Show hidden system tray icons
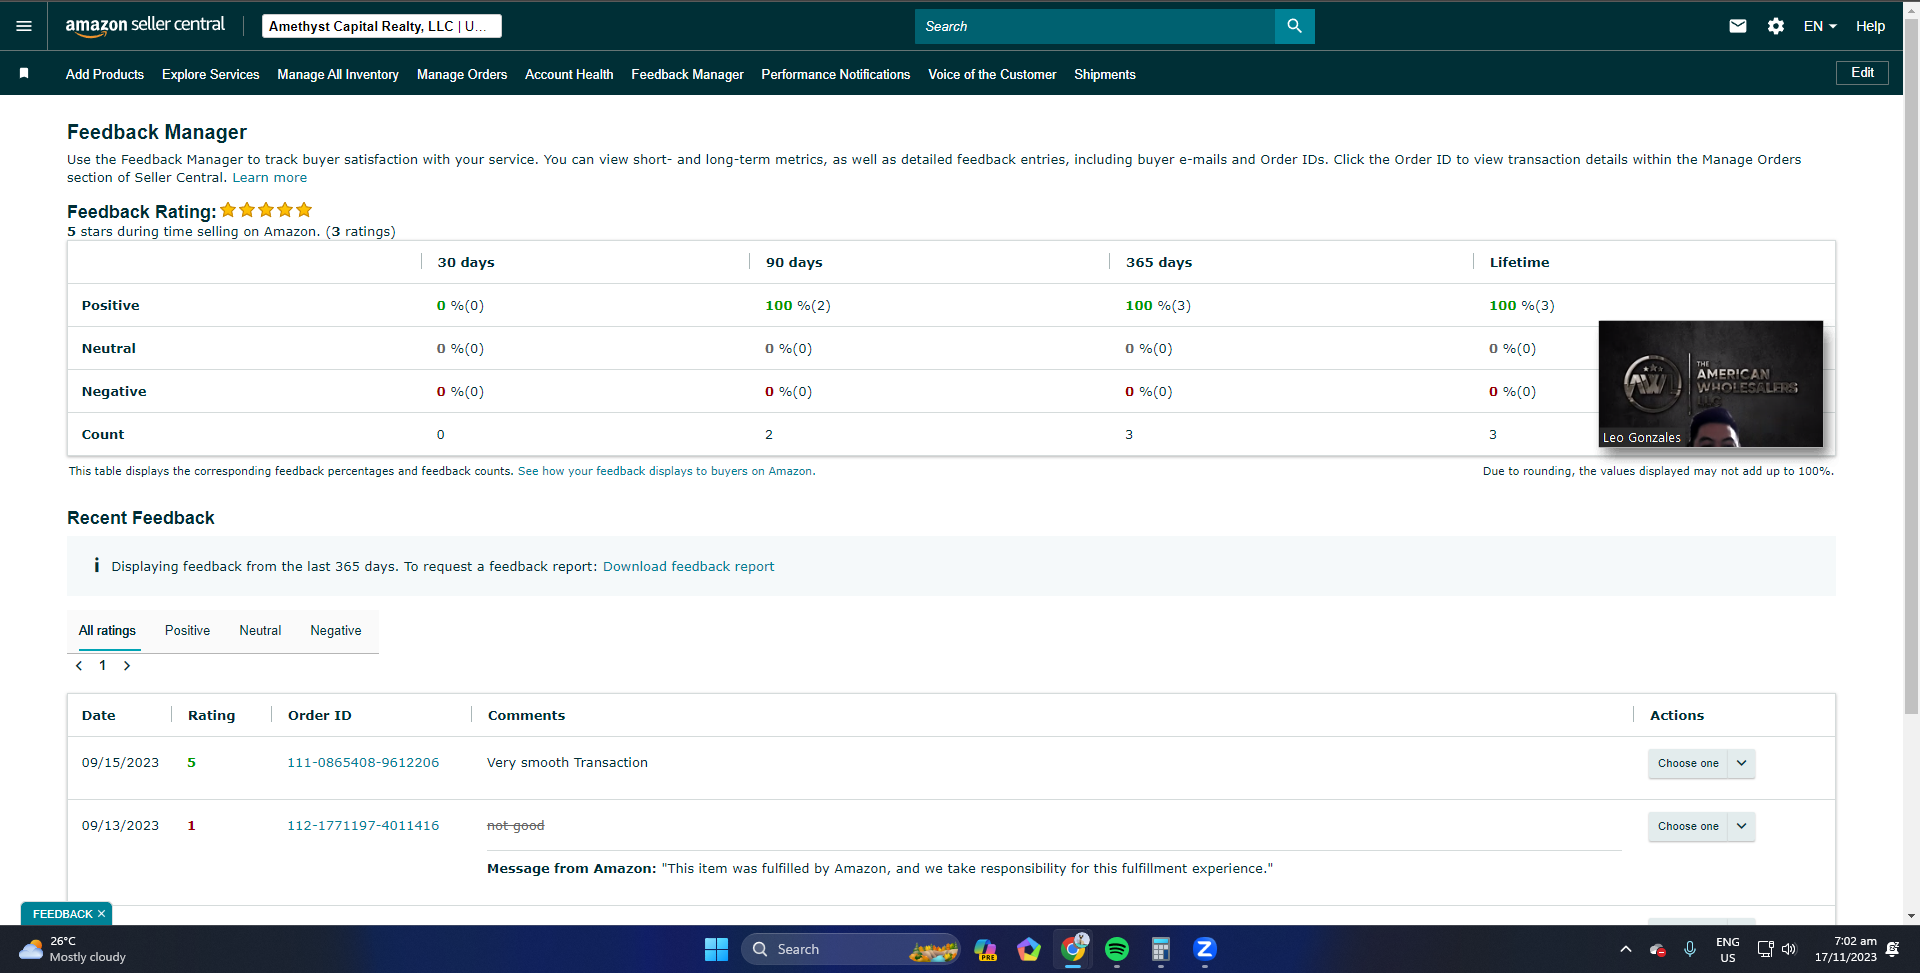The width and height of the screenshot is (1920, 973). tap(1626, 949)
